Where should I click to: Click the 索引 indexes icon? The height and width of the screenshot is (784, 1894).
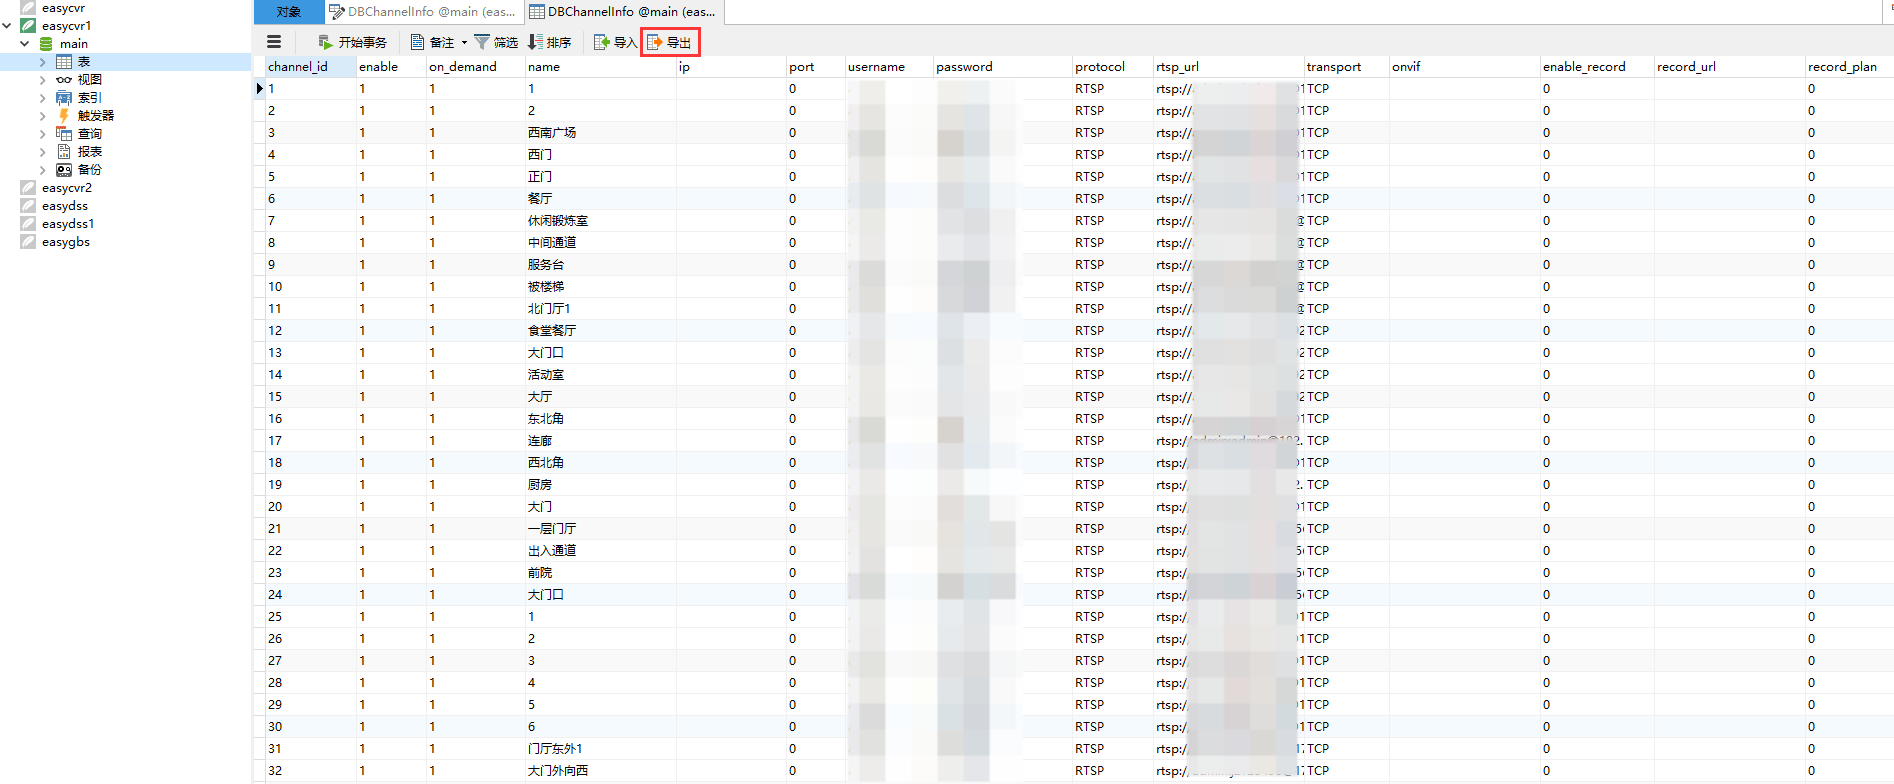coord(64,98)
